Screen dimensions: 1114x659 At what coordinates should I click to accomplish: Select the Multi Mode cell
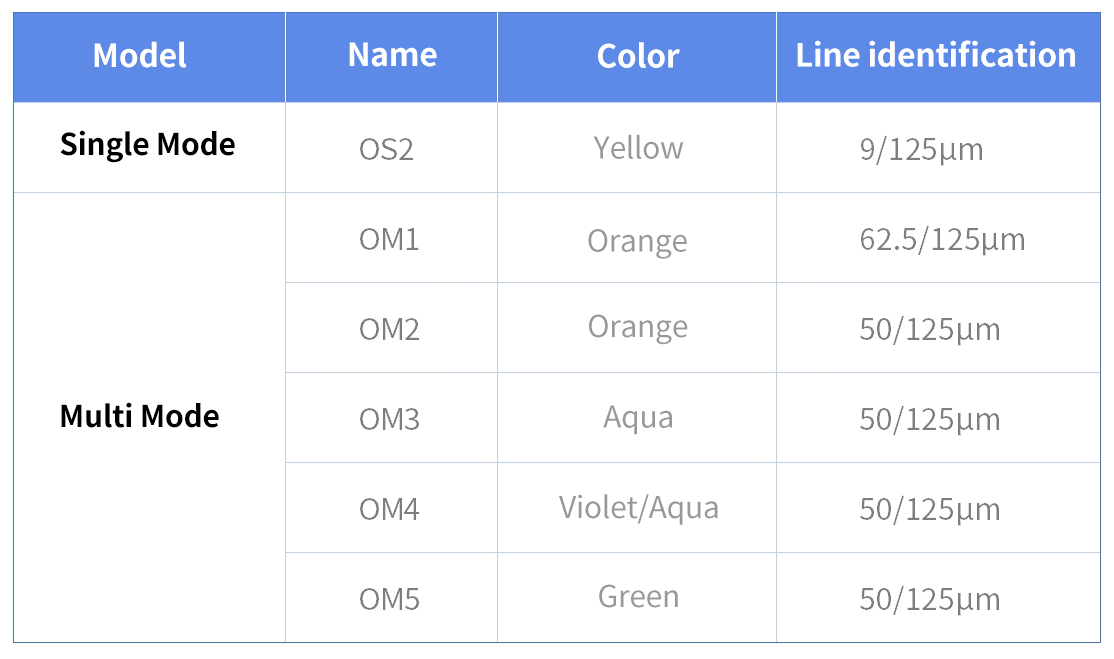[149, 418]
